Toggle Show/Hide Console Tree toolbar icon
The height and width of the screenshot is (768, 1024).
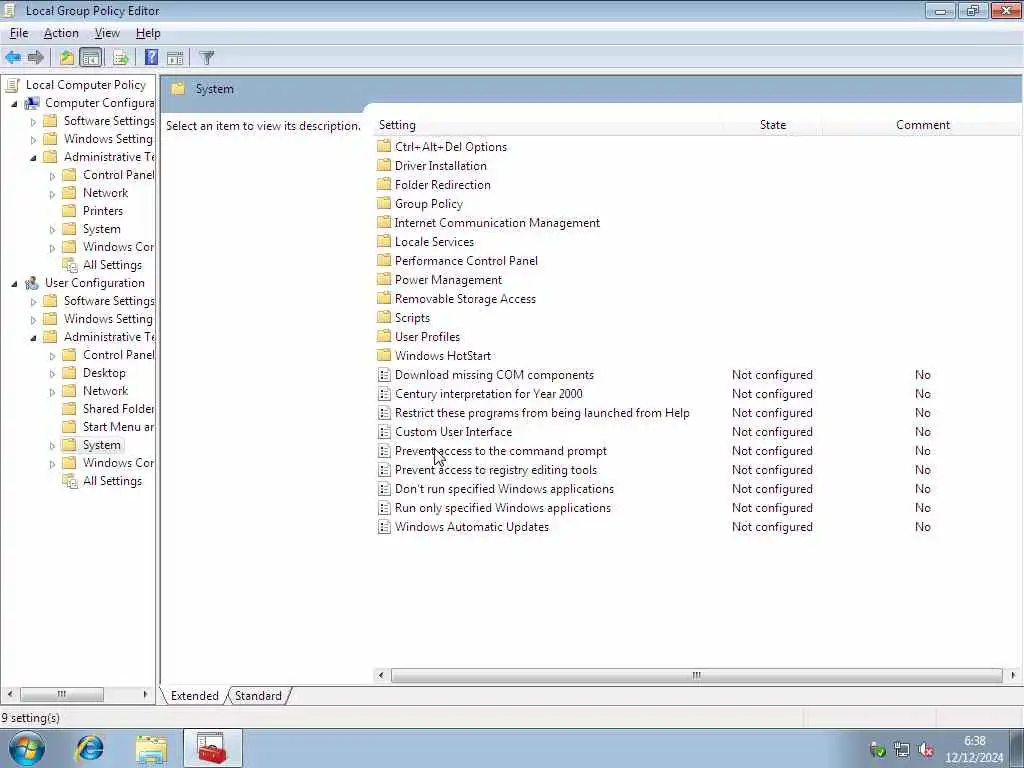pyautogui.click(x=91, y=57)
